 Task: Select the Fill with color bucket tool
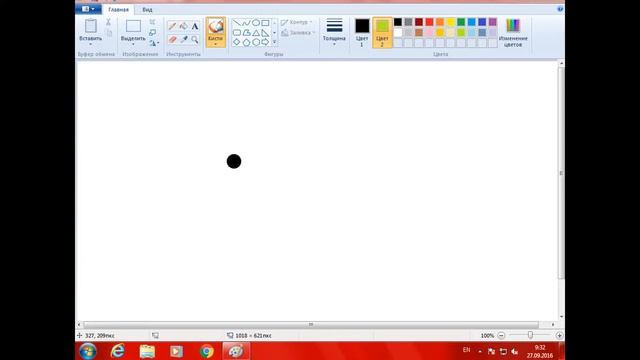click(x=184, y=26)
